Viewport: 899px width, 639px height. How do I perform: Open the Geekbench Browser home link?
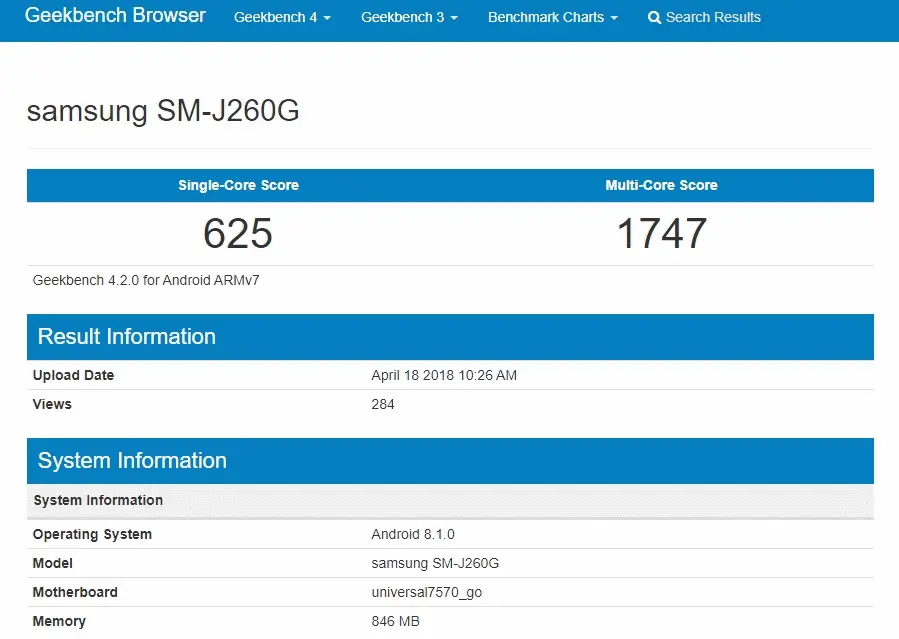[115, 15]
